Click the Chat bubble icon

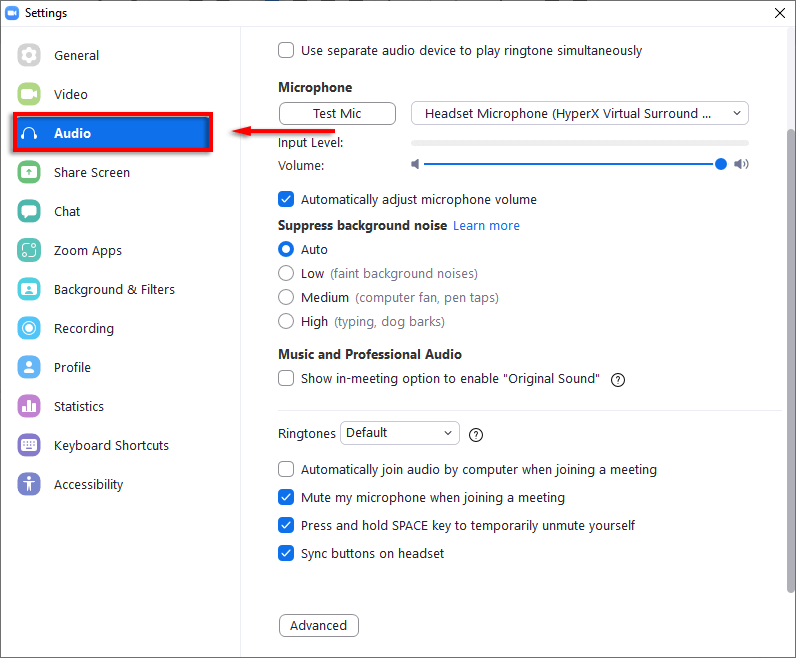[29, 211]
